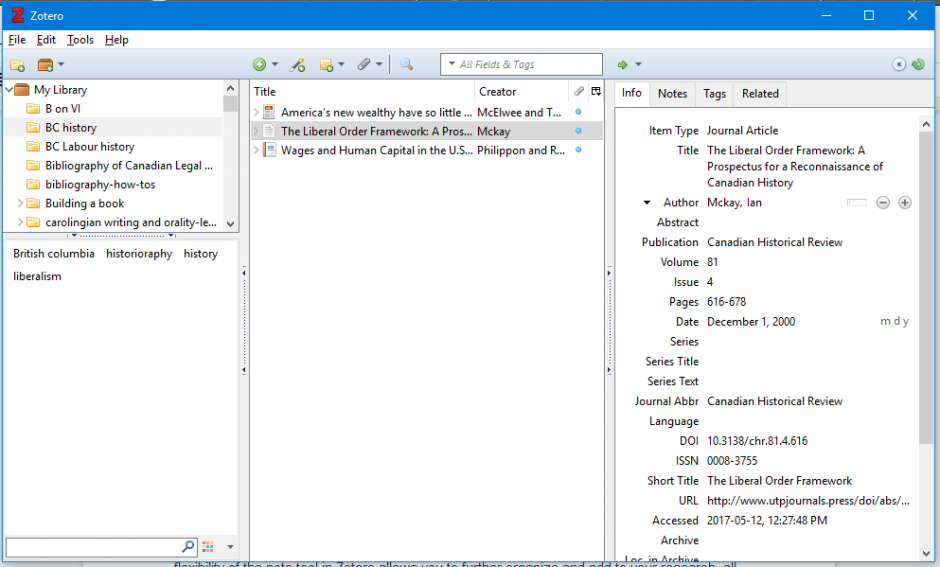Click the green Locate arrow icon
Image resolution: width=940 pixels, height=567 pixels.
point(623,65)
